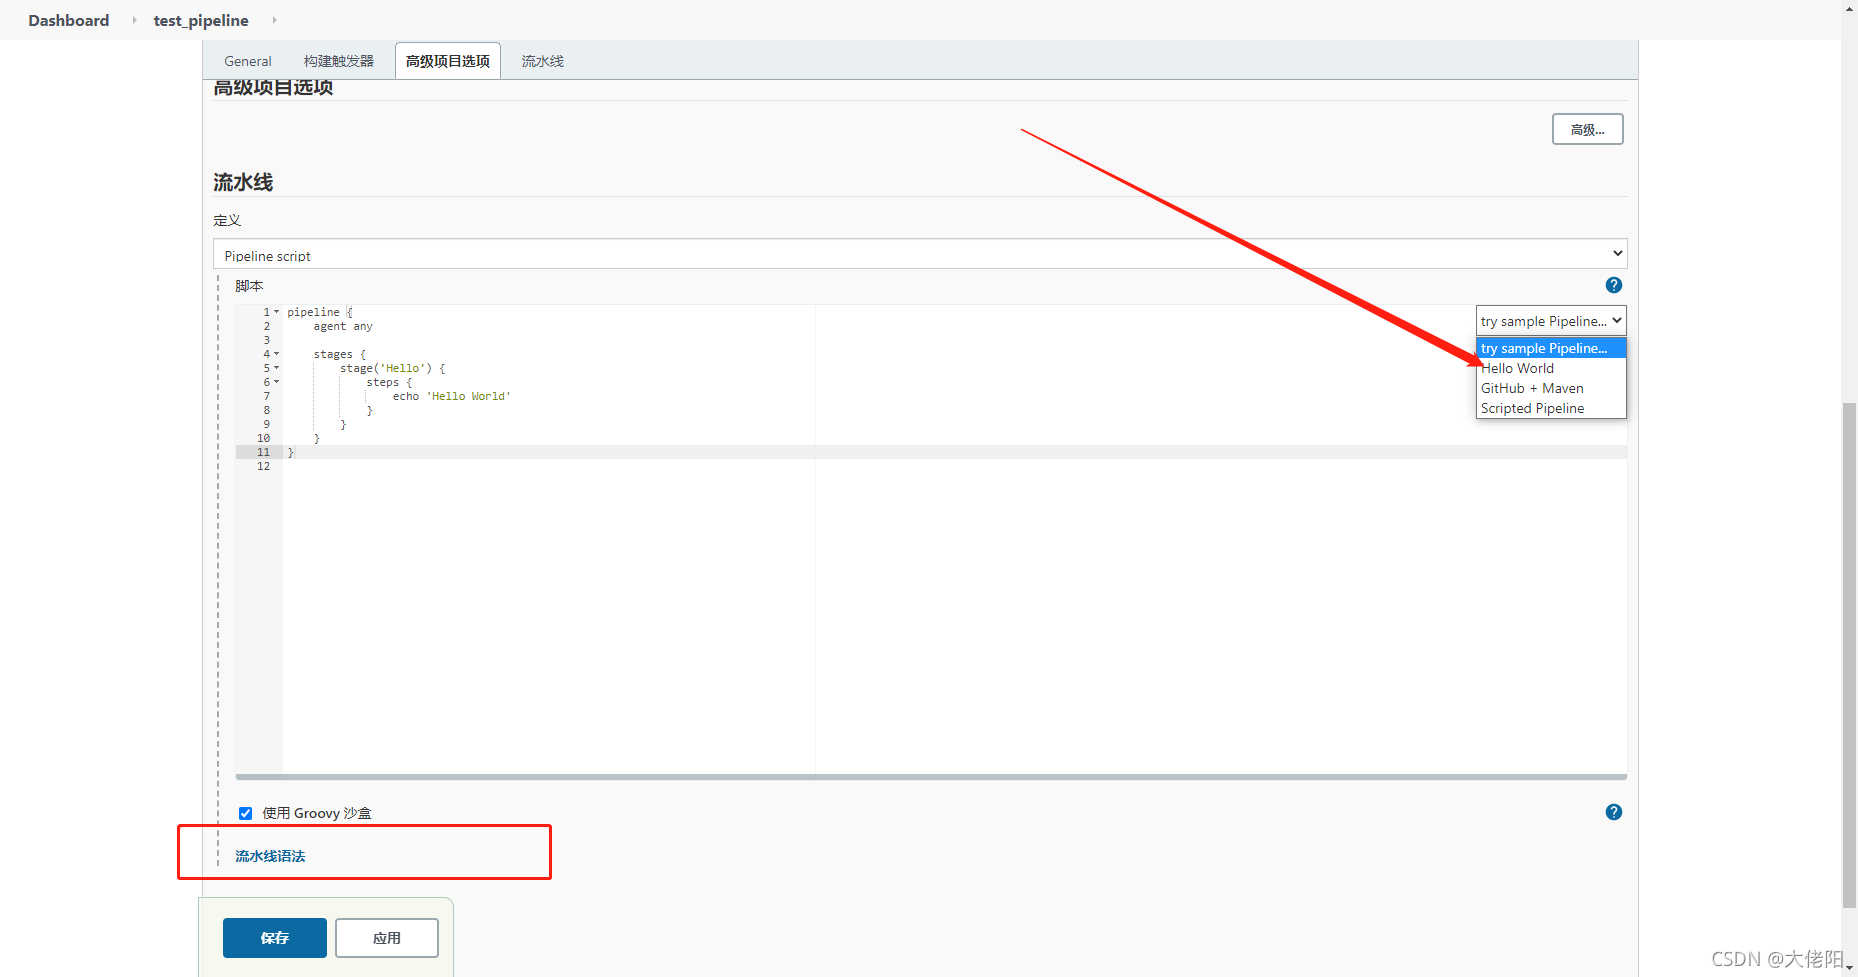
Task: Open test_pipeline breadcrumb link
Action: pos(201,20)
